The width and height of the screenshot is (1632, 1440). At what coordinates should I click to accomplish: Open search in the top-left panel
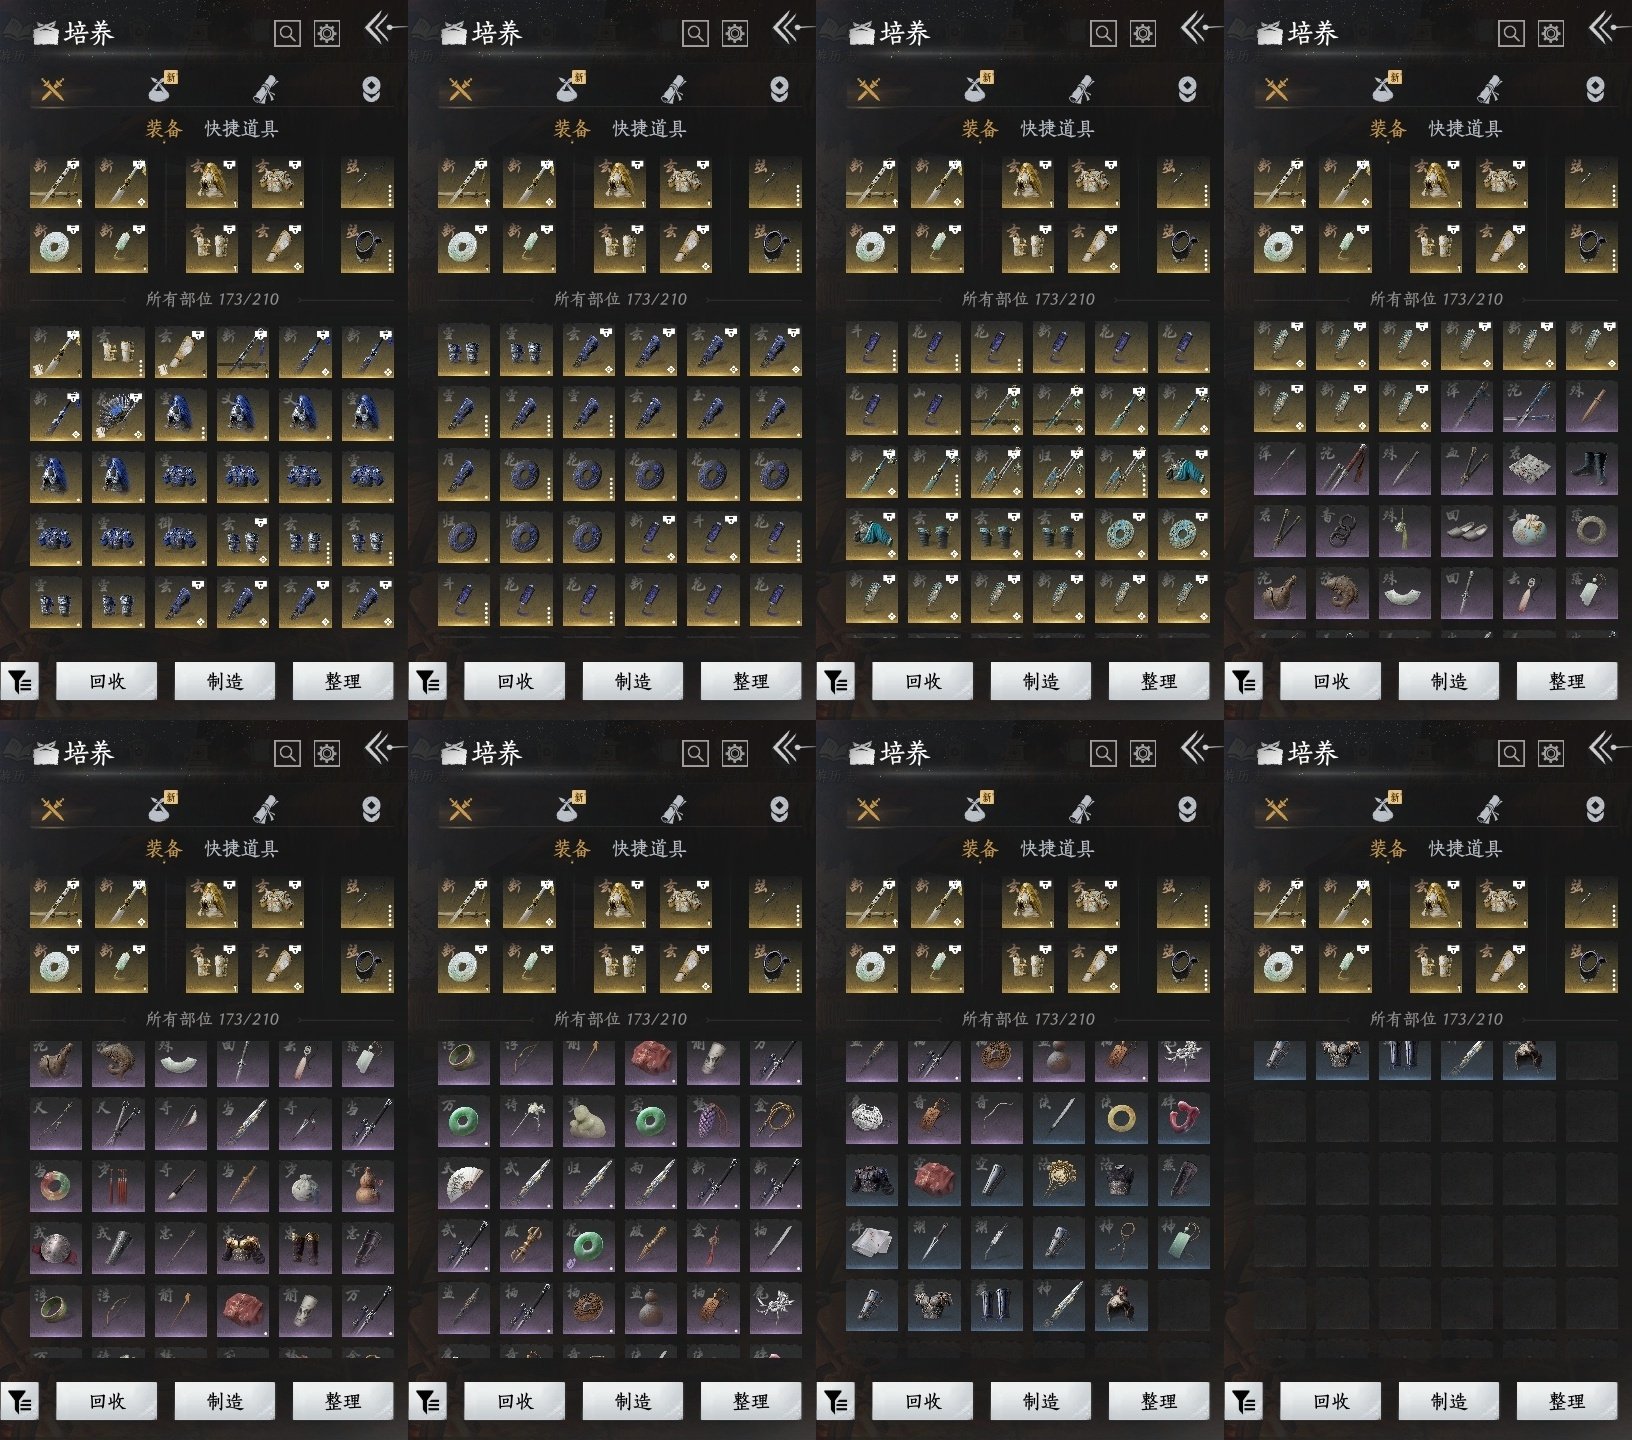(287, 33)
